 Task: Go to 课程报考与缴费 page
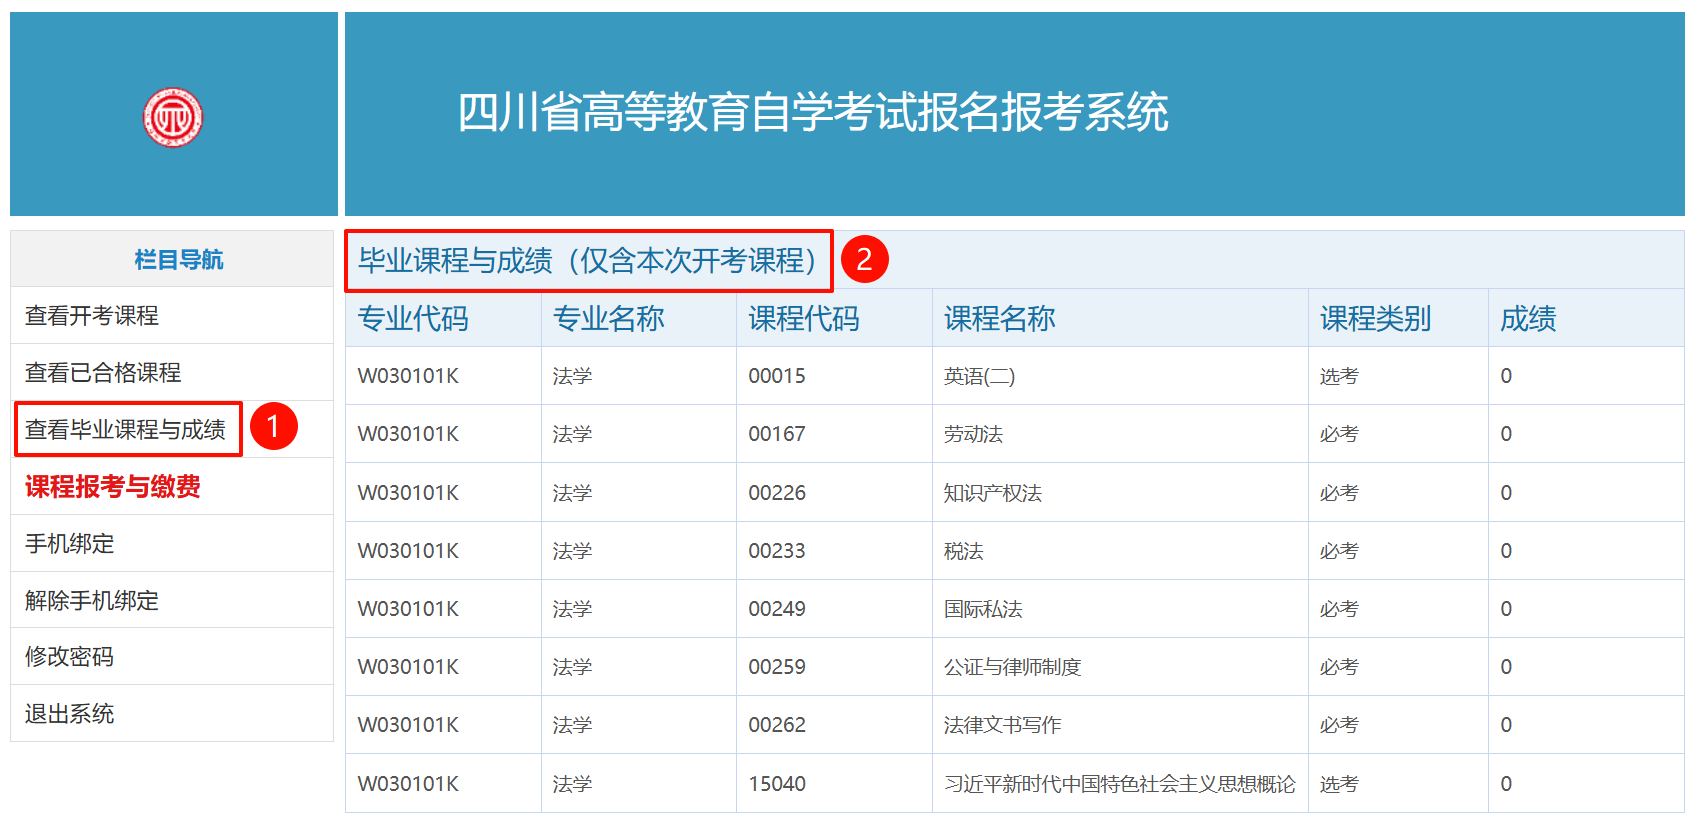tap(113, 487)
